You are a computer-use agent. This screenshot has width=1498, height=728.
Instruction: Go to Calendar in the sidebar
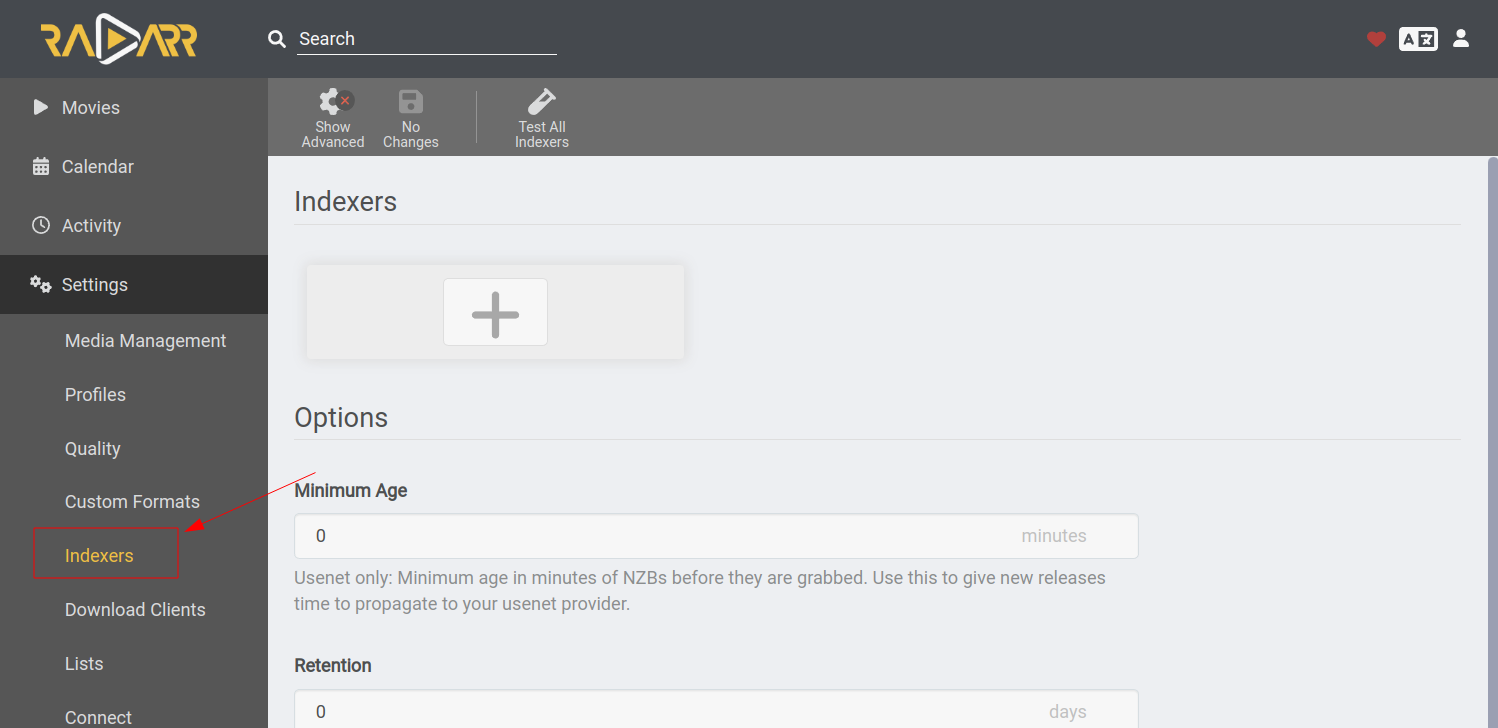134,166
